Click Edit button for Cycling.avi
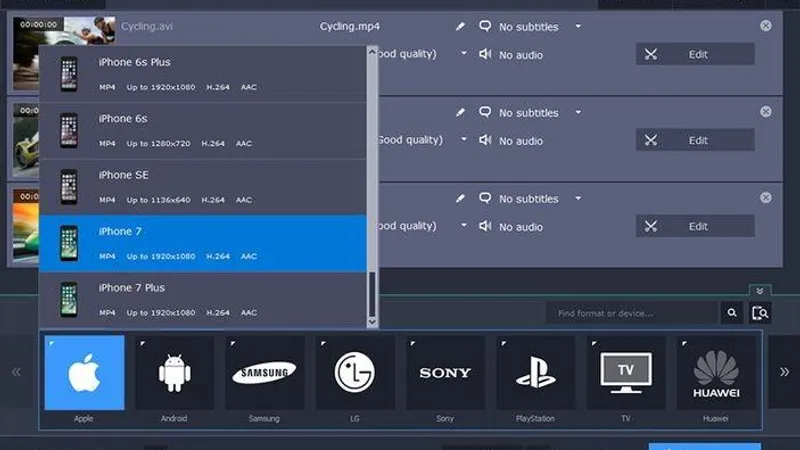Viewport: 800px width, 450px height. point(695,55)
